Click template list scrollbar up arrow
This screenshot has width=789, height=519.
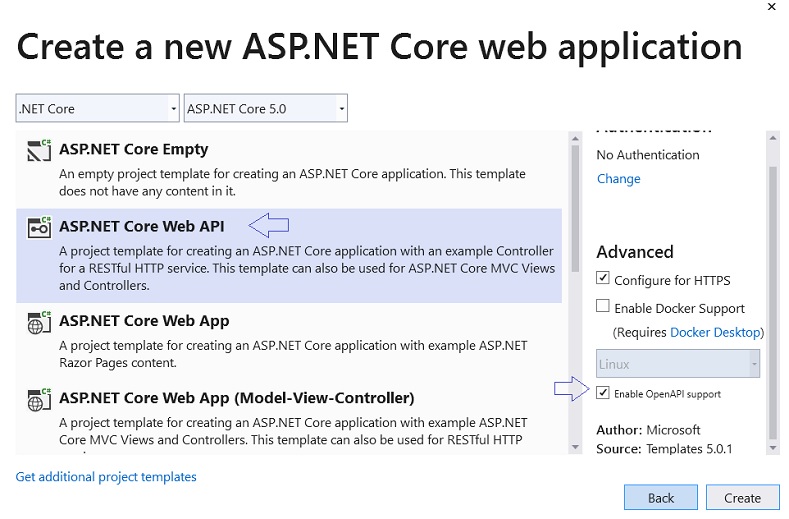click(575, 138)
